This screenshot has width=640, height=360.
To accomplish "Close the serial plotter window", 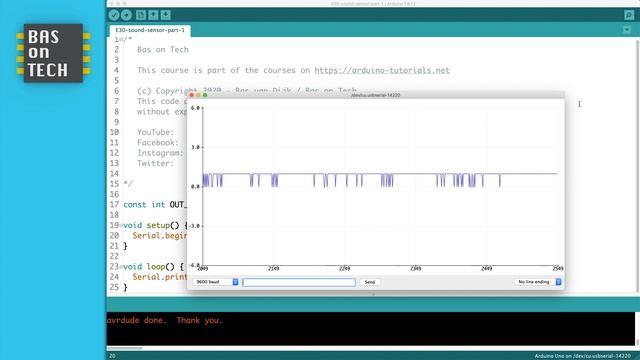I will [x=192, y=95].
